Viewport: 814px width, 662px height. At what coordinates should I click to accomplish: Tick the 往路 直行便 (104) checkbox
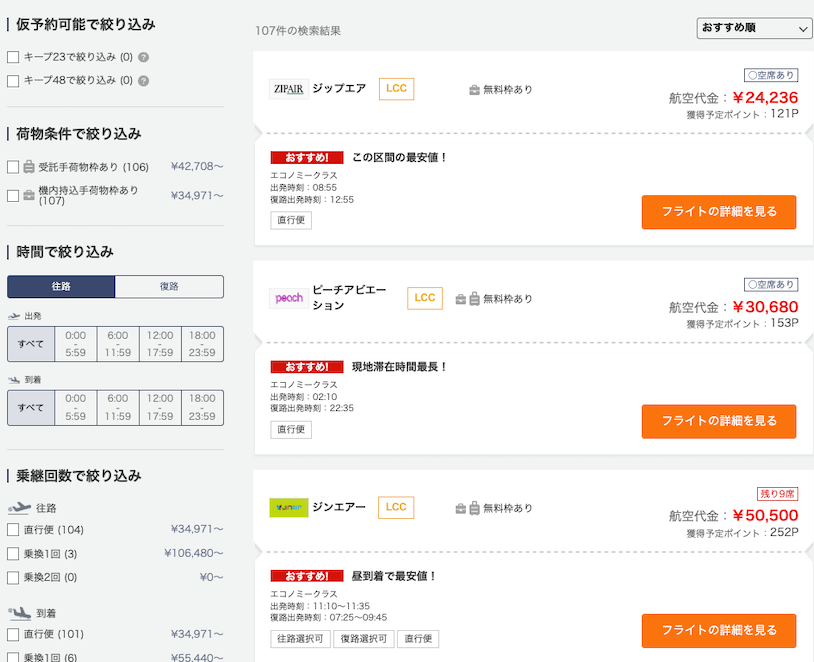click(x=13, y=529)
